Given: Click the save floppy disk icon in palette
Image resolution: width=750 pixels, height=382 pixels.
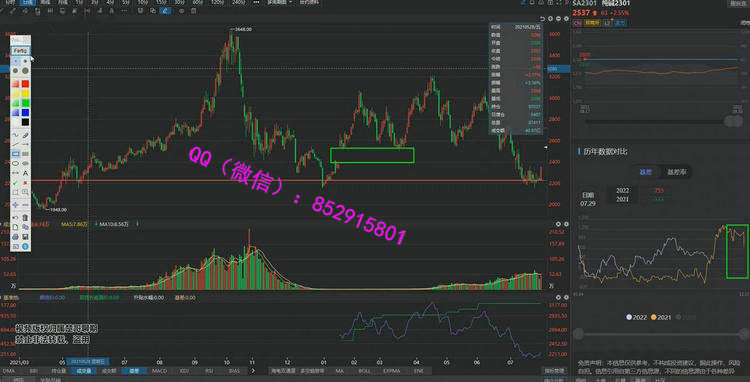Looking at the screenshot, I should [x=26, y=236].
